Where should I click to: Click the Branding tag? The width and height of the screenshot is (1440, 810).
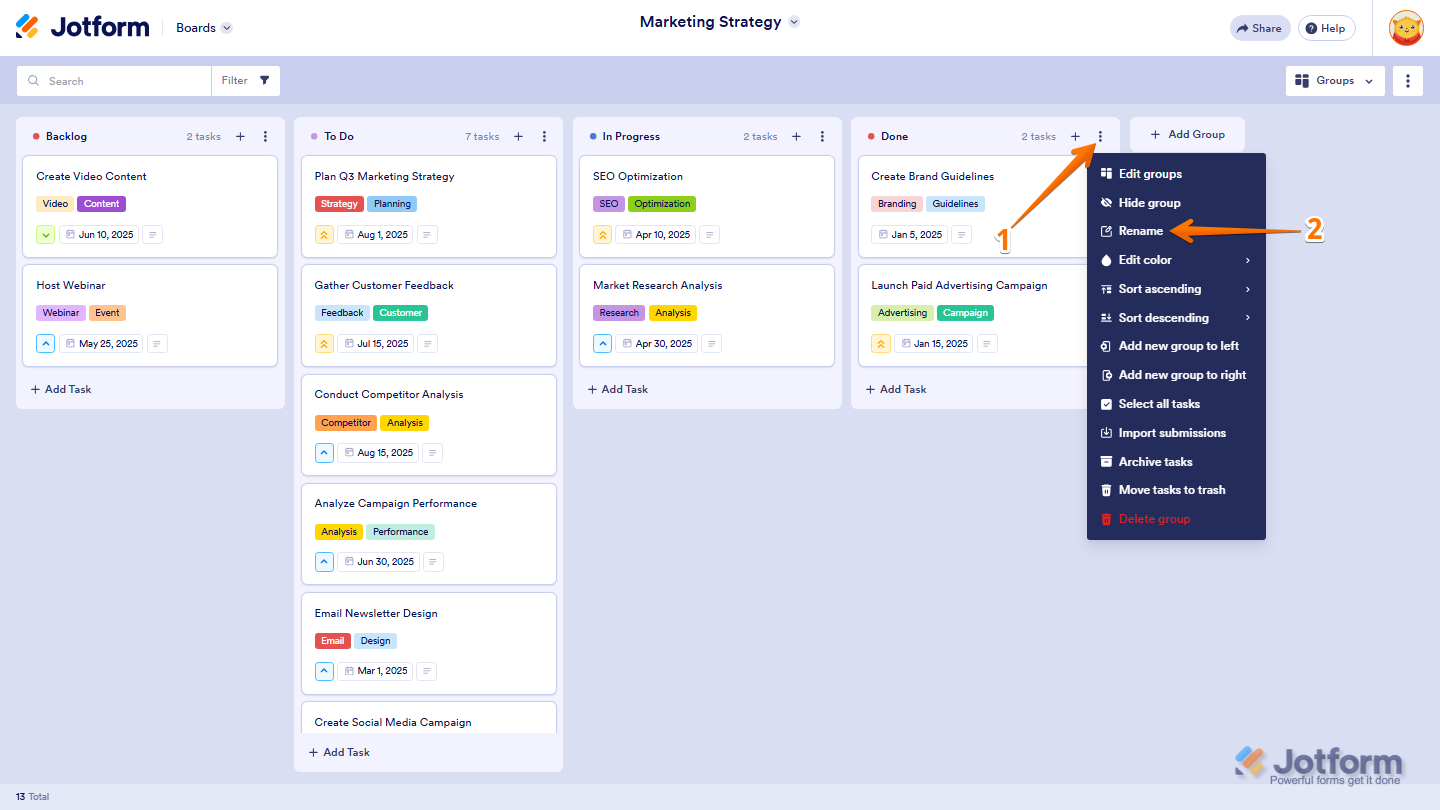click(x=897, y=204)
